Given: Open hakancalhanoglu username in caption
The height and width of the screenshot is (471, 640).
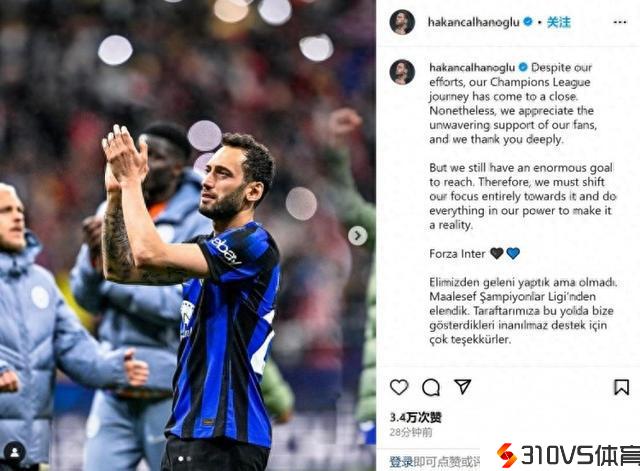Looking at the screenshot, I should click(472, 67).
